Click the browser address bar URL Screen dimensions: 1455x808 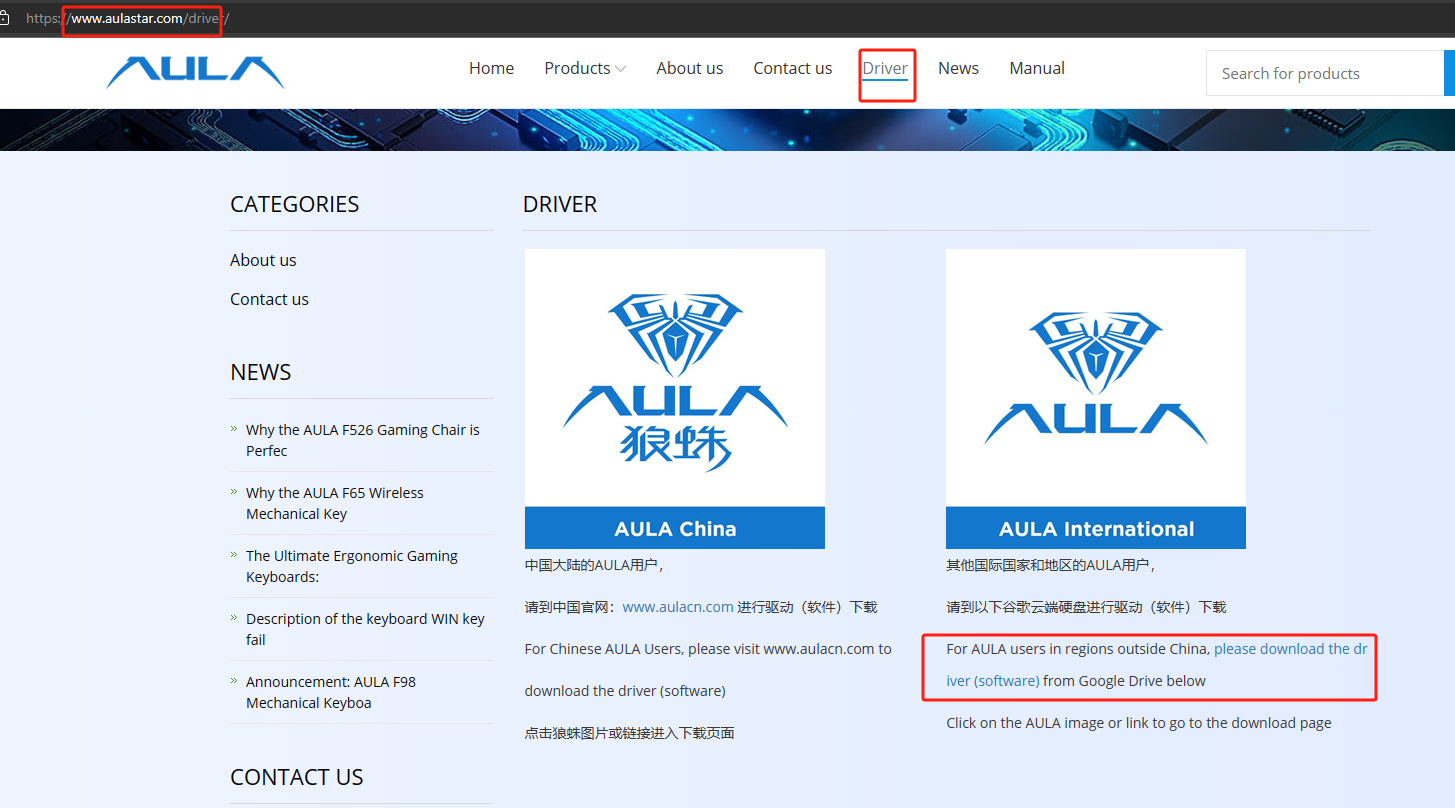(127, 19)
